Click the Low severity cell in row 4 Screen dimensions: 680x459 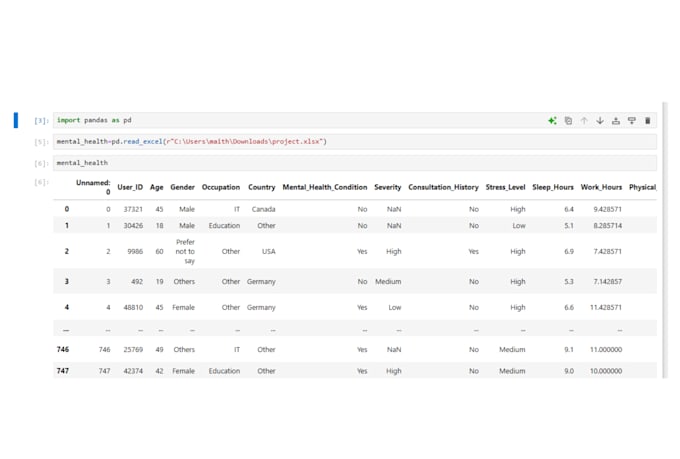[x=395, y=307]
